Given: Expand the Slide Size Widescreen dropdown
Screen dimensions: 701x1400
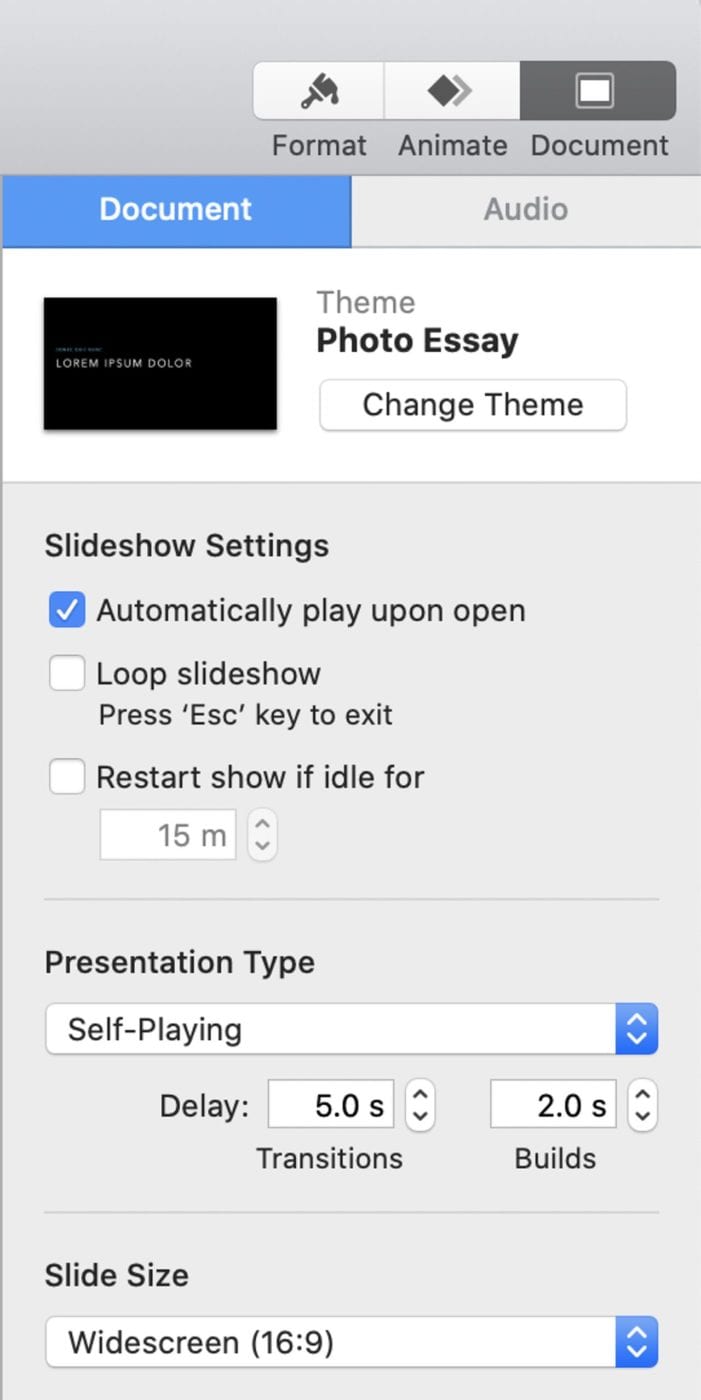Looking at the screenshot, I should (351, 1342).
